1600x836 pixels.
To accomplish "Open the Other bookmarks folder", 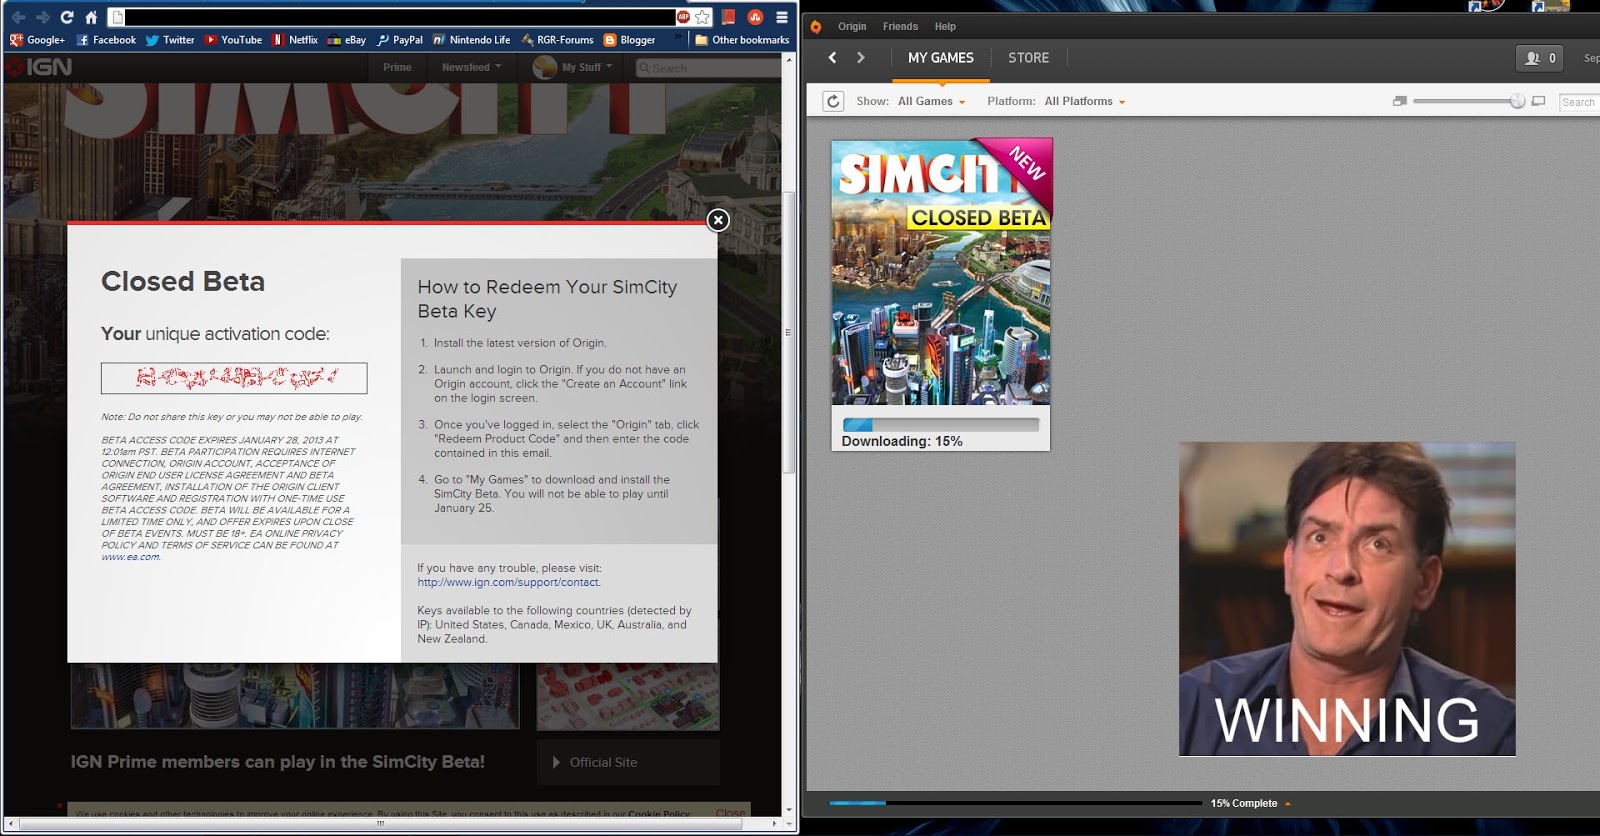I will (x=742, y=40).
